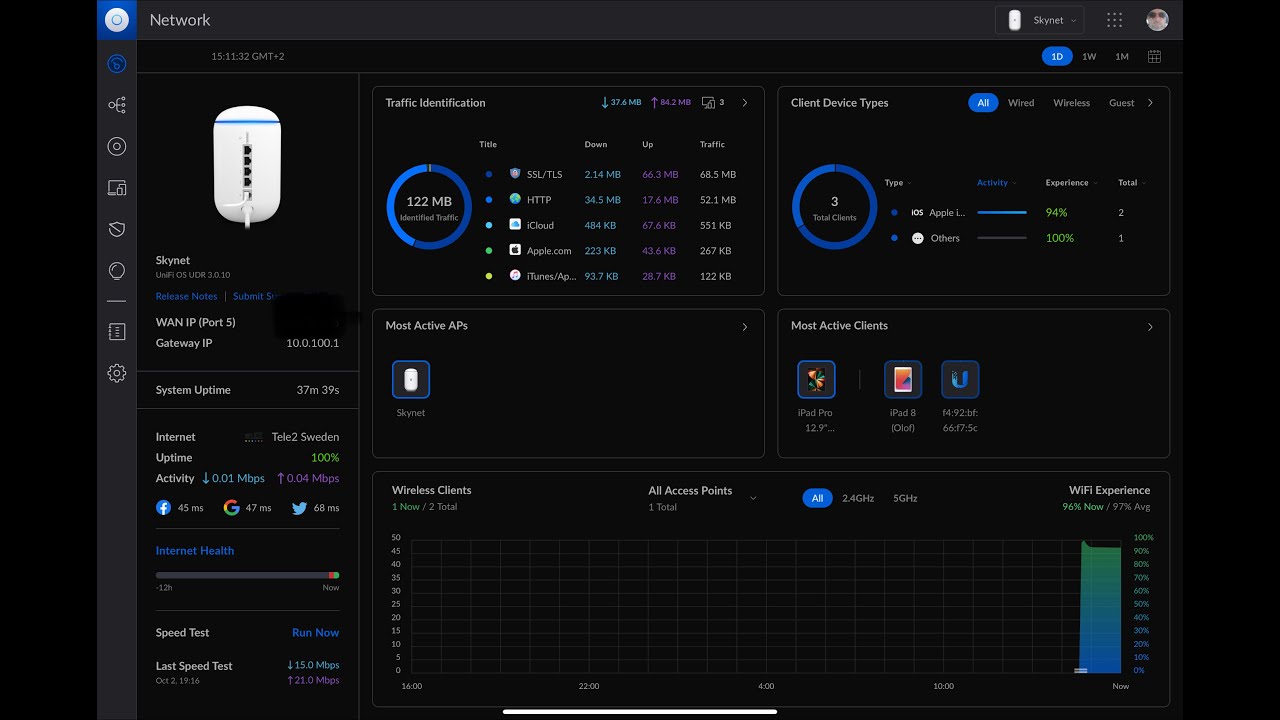Image resolution: width=1280 pixels, height=720 pixels.
Task: Switch to the Guest clients tab
Action: point(1121,103)
